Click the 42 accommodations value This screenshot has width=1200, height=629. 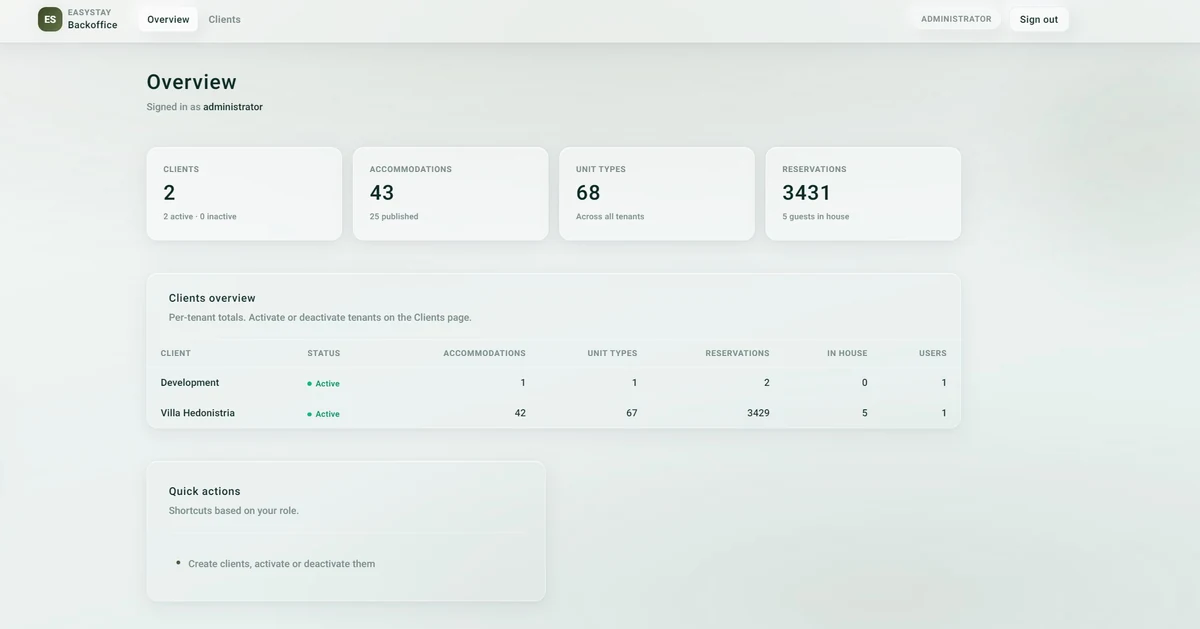[520, 413]
